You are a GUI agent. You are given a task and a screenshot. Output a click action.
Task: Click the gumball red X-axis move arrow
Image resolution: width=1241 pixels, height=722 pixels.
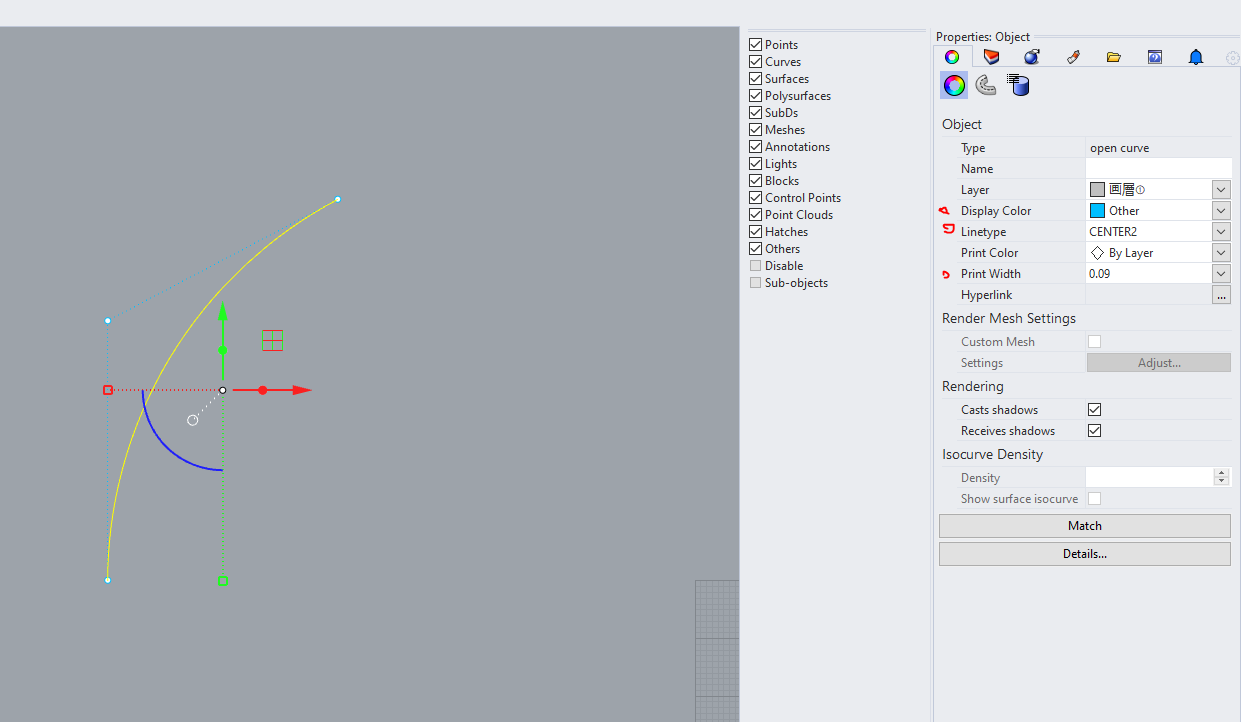click(302, 390)
